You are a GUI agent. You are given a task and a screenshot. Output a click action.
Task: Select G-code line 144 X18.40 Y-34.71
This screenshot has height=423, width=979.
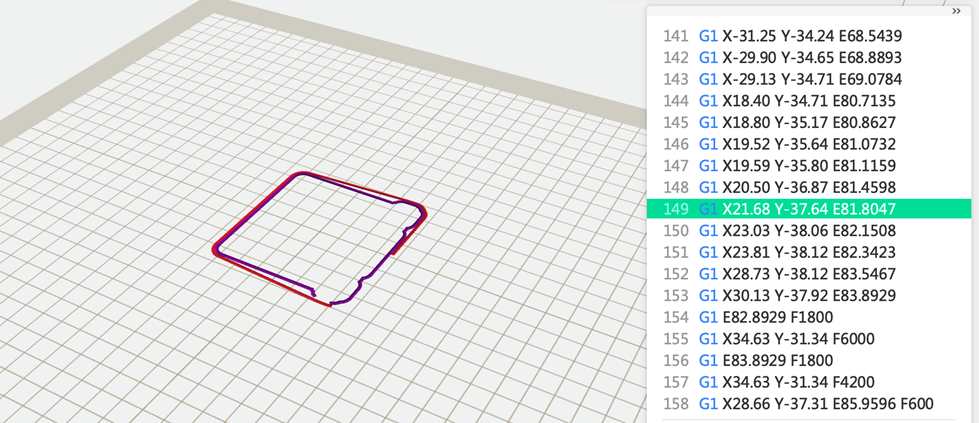coord(809,101)
